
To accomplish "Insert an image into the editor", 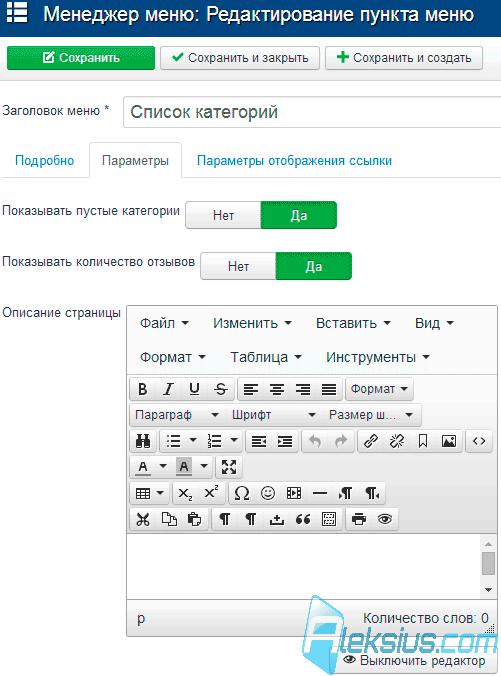I will click(449, 441).
